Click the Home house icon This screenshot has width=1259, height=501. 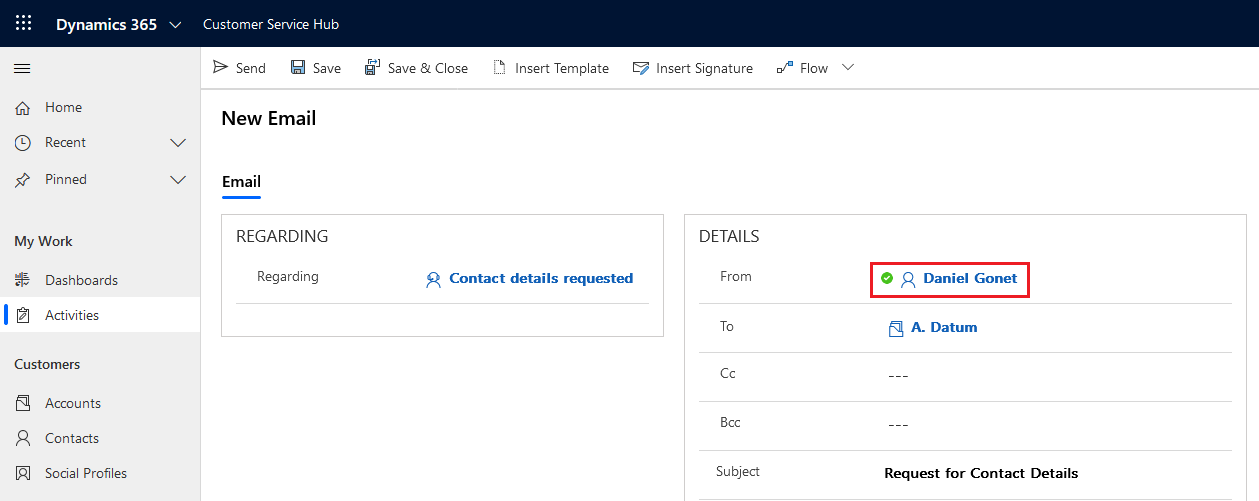(x=22, y=108)
